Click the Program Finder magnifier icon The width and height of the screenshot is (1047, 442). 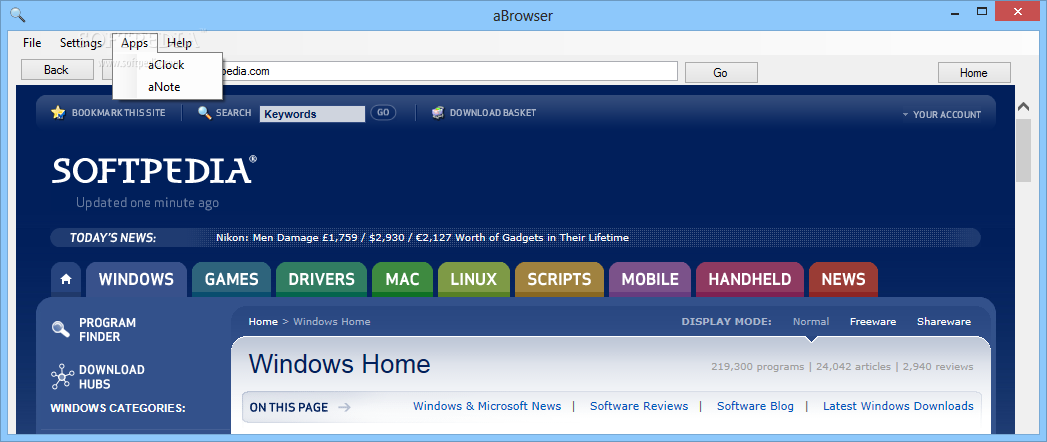tap(61, 329)
